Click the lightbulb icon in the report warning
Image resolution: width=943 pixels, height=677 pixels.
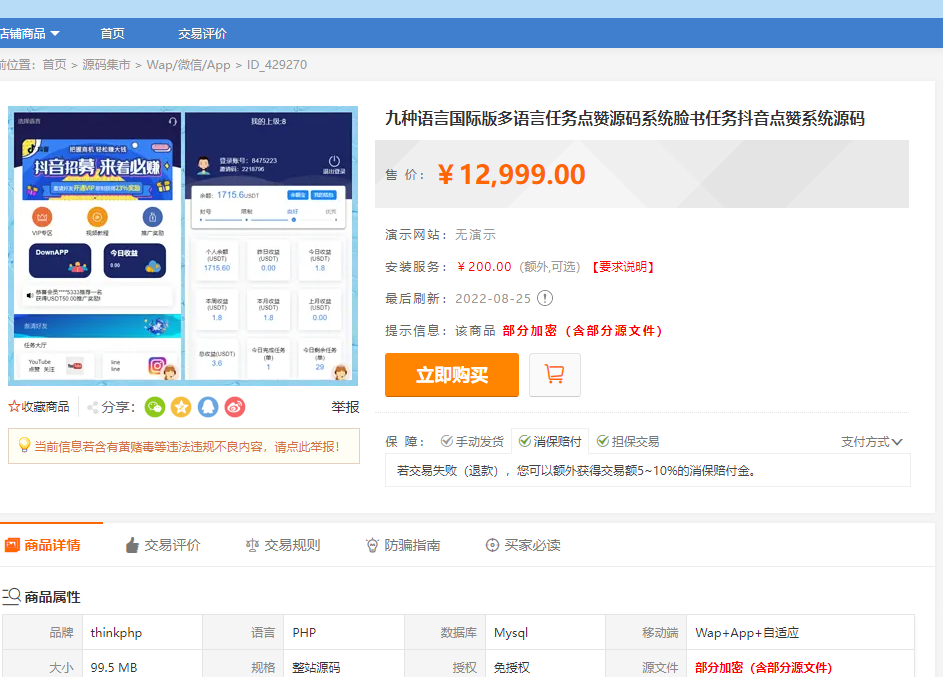(x=24, y=445)
